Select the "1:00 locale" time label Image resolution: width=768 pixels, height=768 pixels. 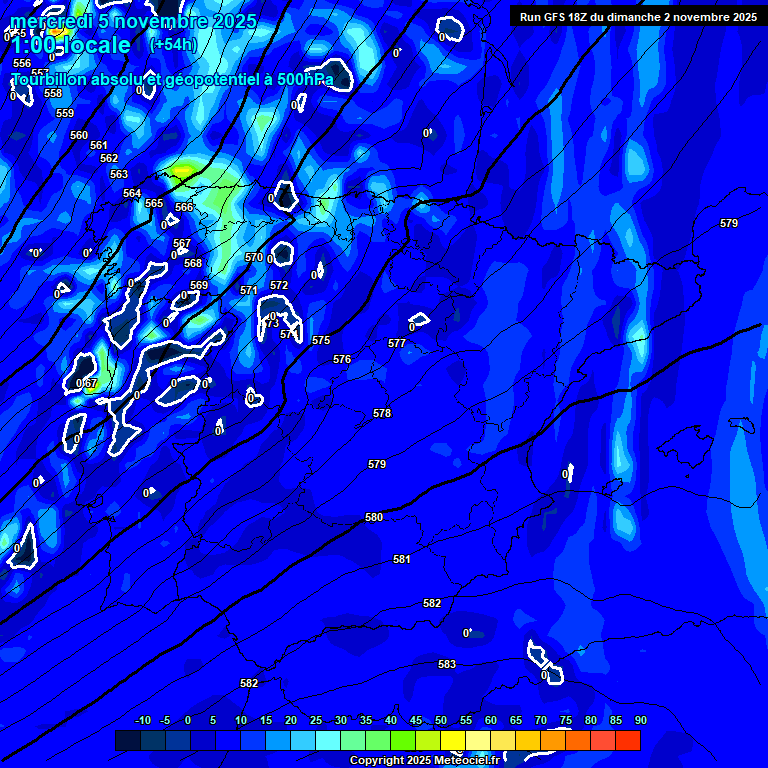[70, 45]
